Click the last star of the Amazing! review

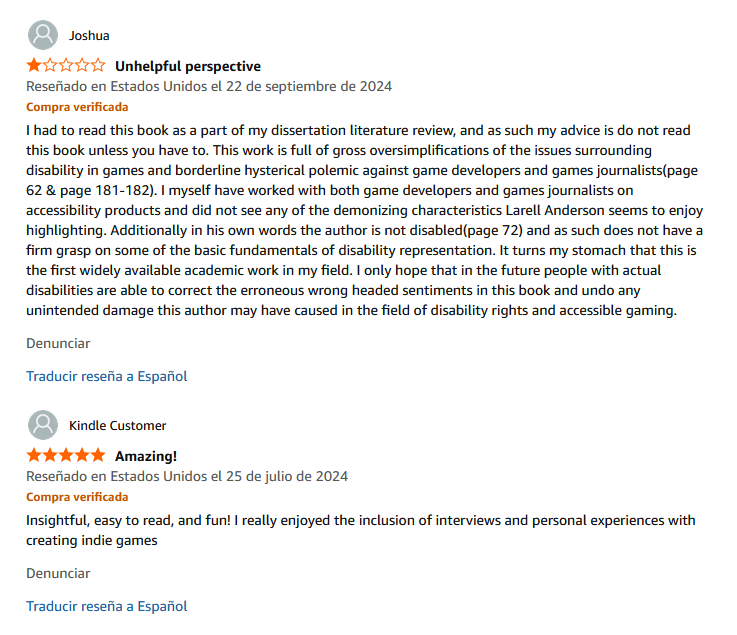(x=98, y=456)
